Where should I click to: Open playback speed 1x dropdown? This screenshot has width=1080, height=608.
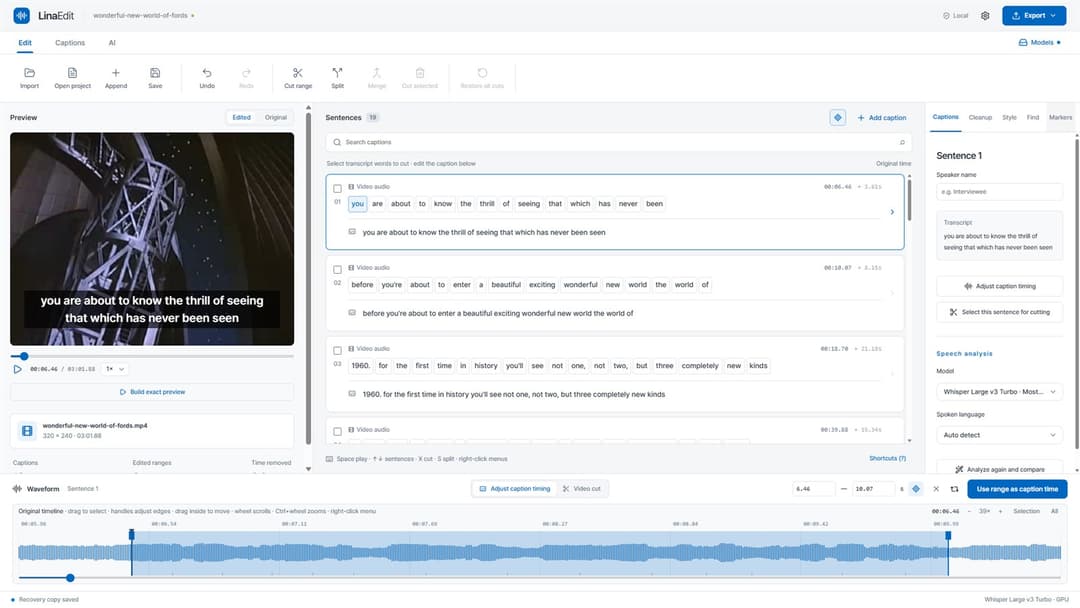114,369
